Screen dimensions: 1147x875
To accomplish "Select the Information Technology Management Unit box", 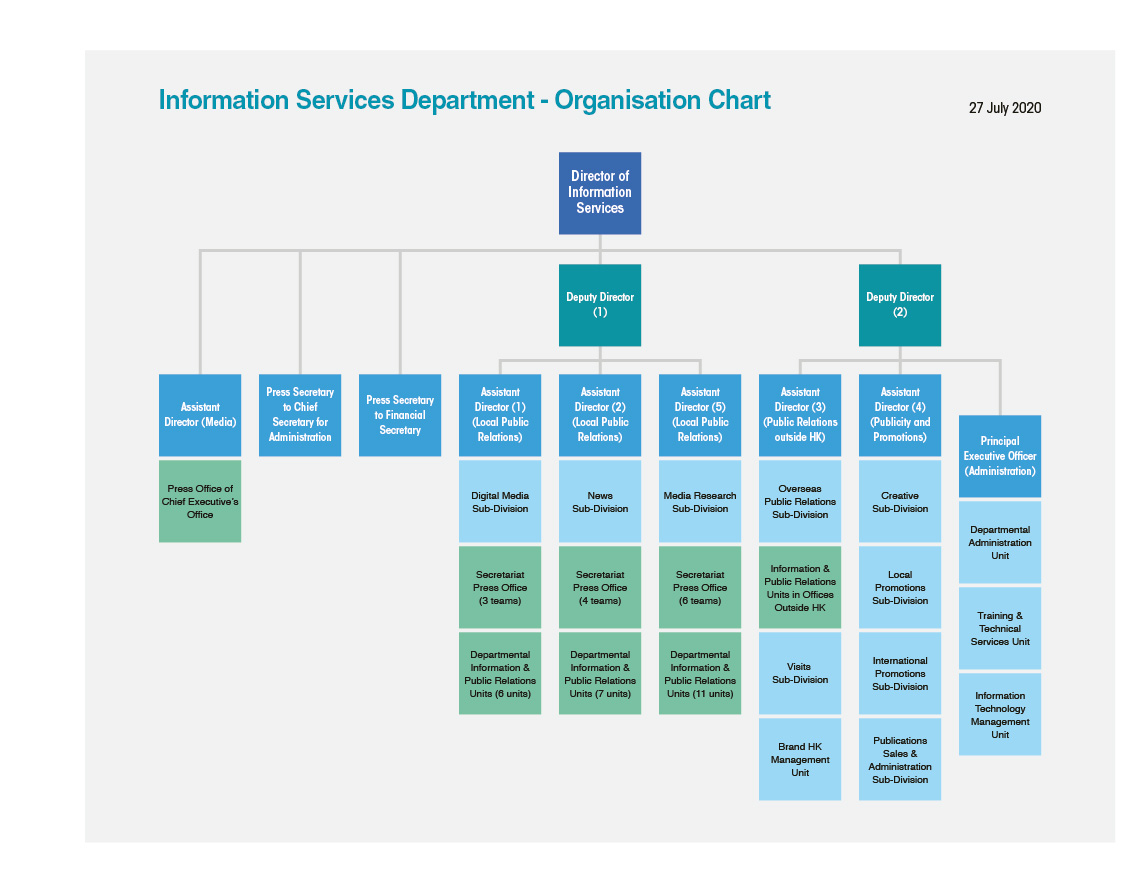I will point(999,713).
